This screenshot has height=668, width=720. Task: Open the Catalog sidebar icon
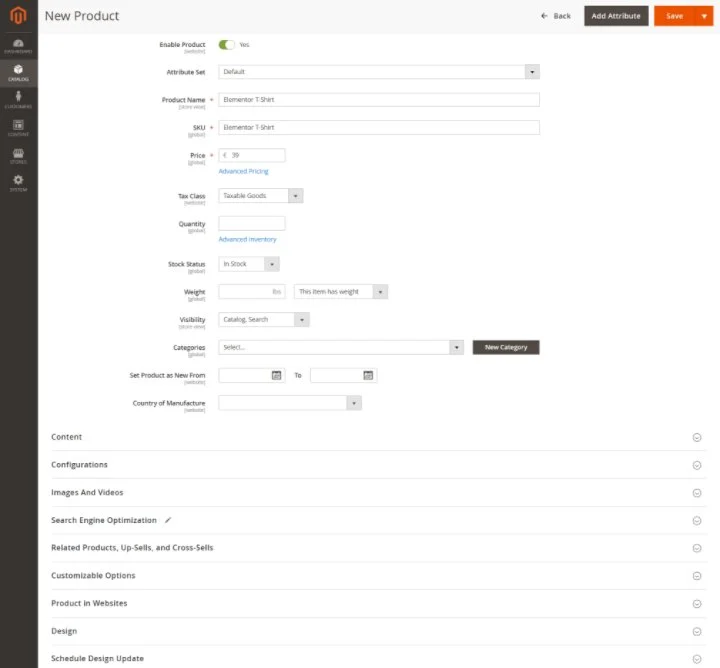18,73
